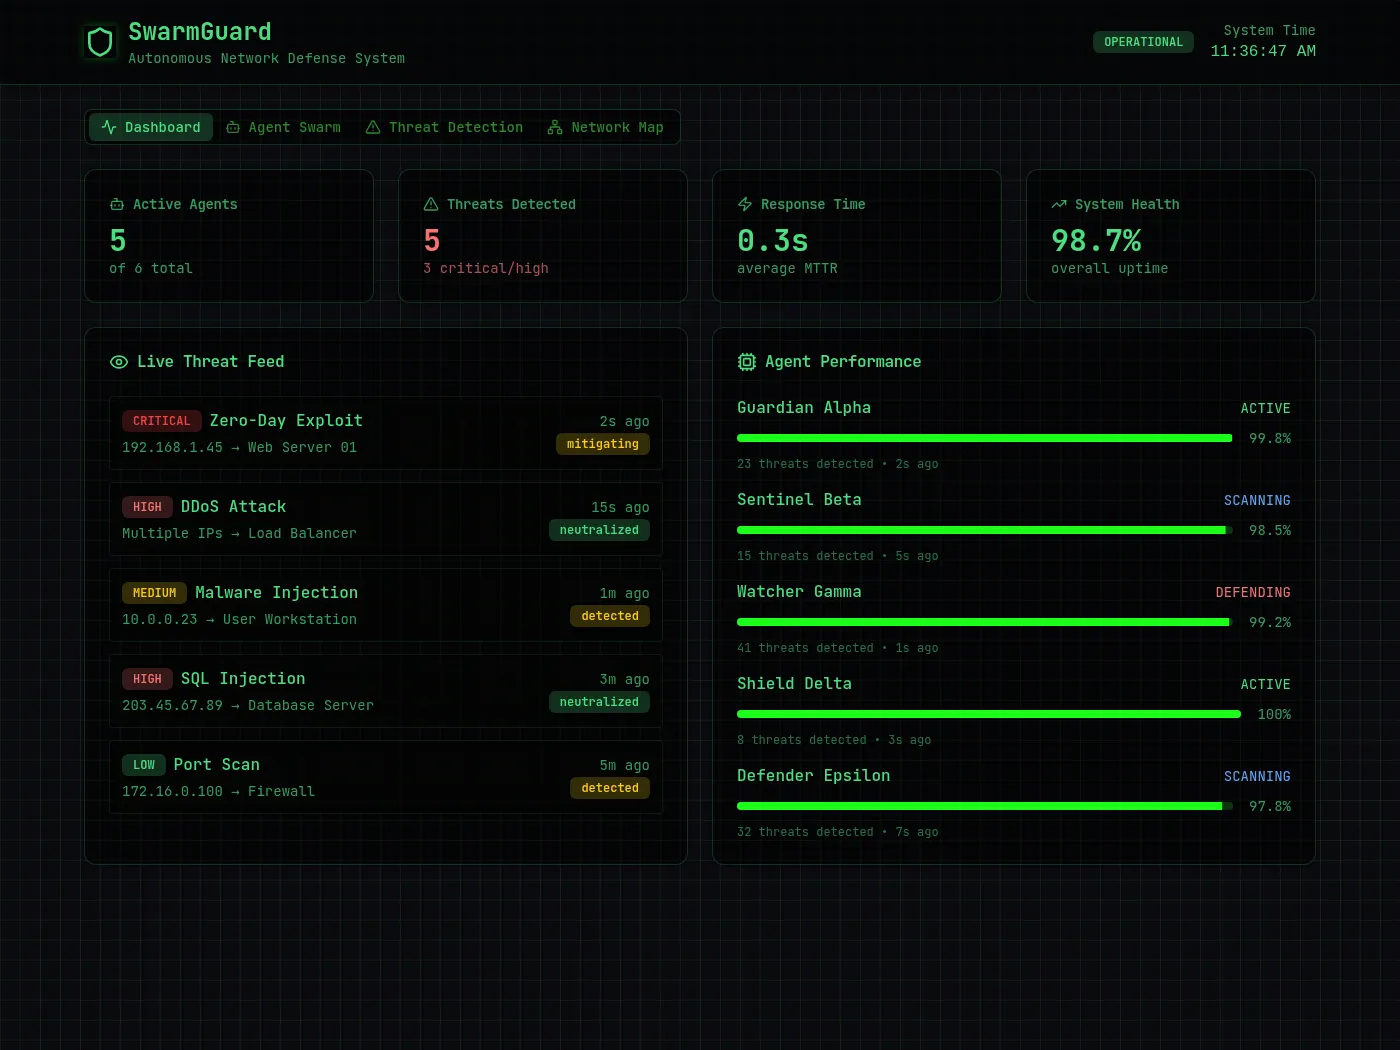The width and height of the screenshot is (1400, 1050).
Task: Click '192.168.1.45 → Web Server 01' text
Action: click(x=239, y=447)
